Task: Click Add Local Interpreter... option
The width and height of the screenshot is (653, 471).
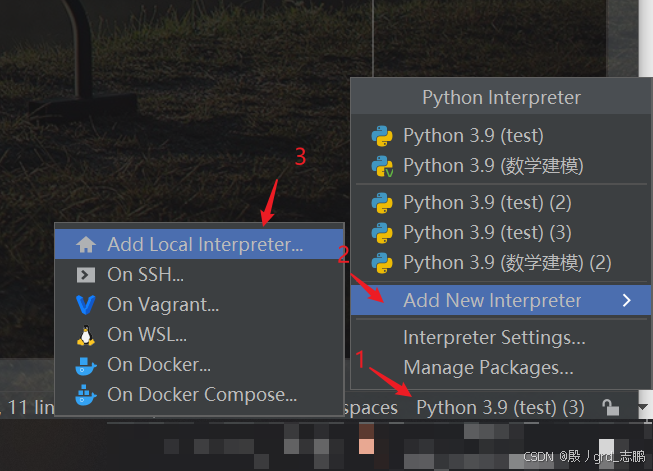Action: (x=199, y=244)
